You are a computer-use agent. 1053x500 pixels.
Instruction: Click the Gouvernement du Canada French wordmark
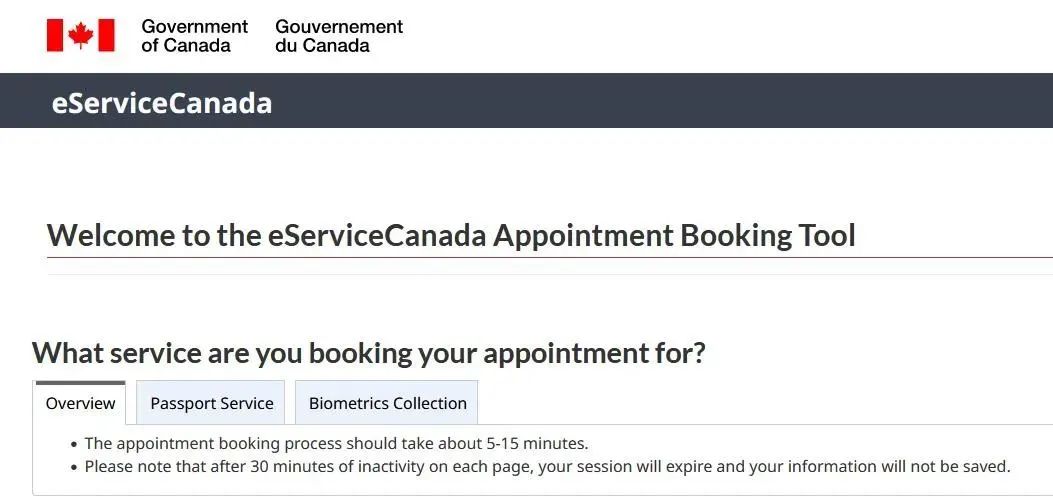[x=339, y=36]
